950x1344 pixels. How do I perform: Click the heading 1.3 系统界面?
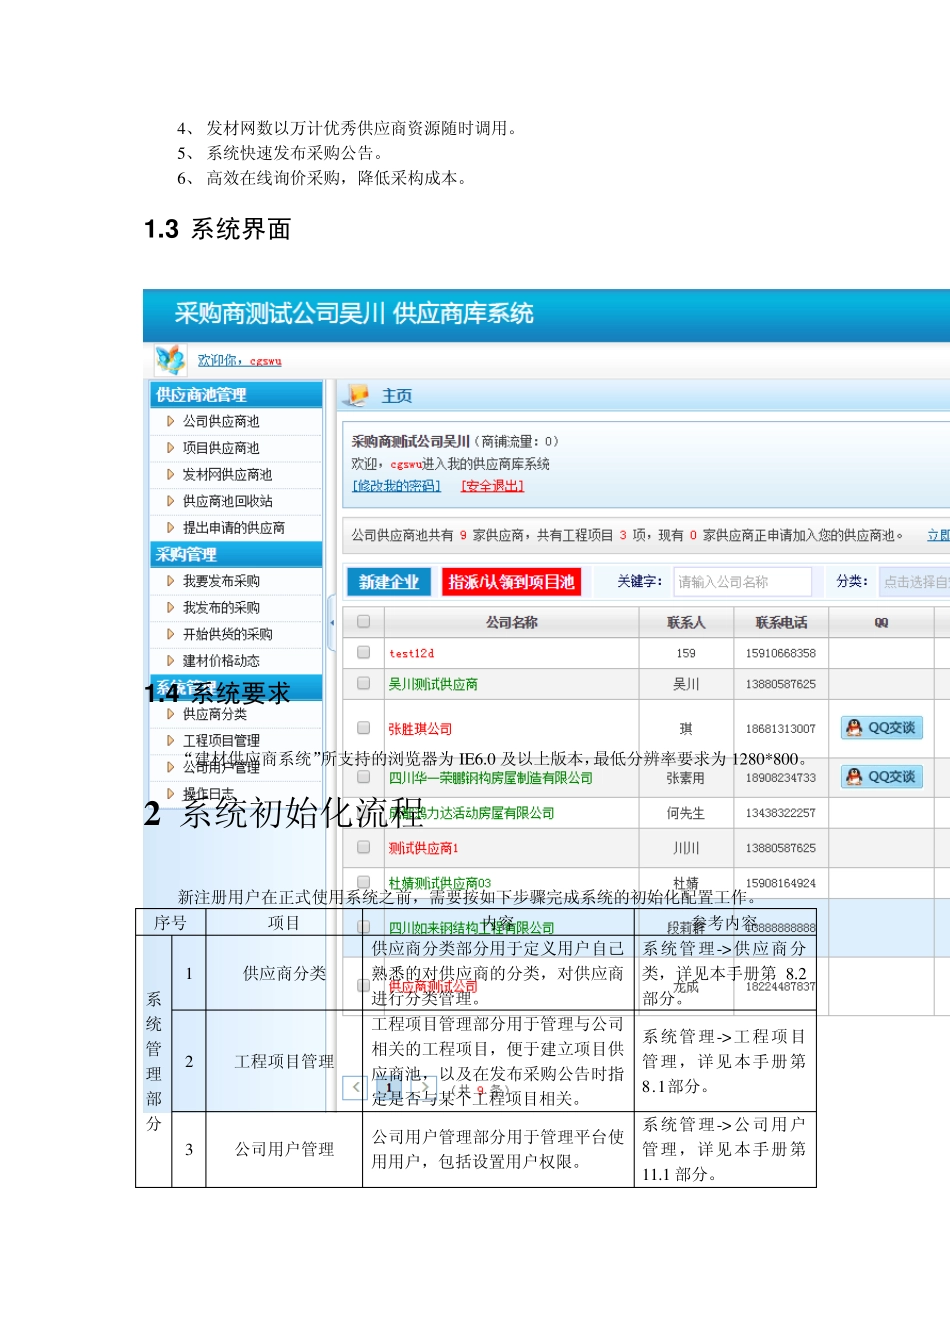(x=218, y=229)
